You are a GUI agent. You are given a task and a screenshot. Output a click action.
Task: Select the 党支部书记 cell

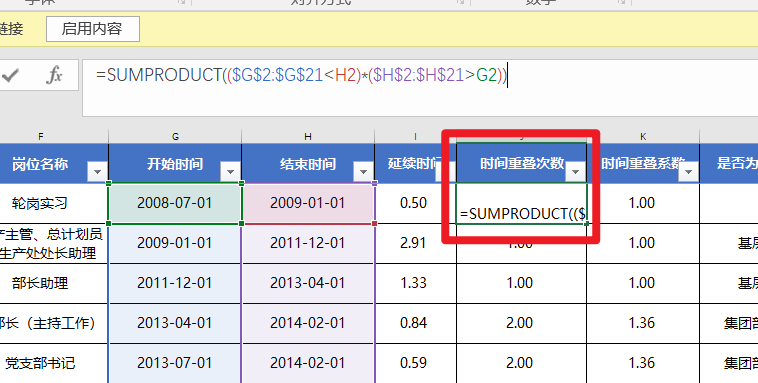click(54, 363)
